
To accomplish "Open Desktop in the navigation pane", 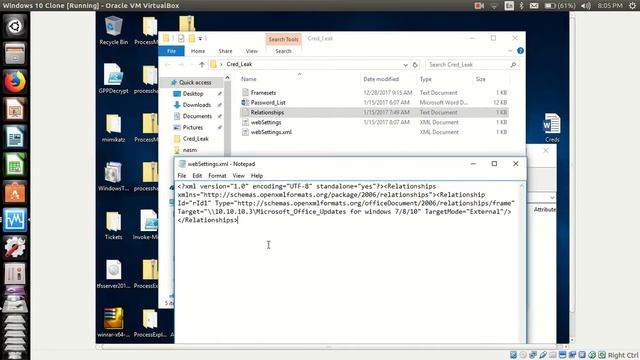I will coord(193,93).
